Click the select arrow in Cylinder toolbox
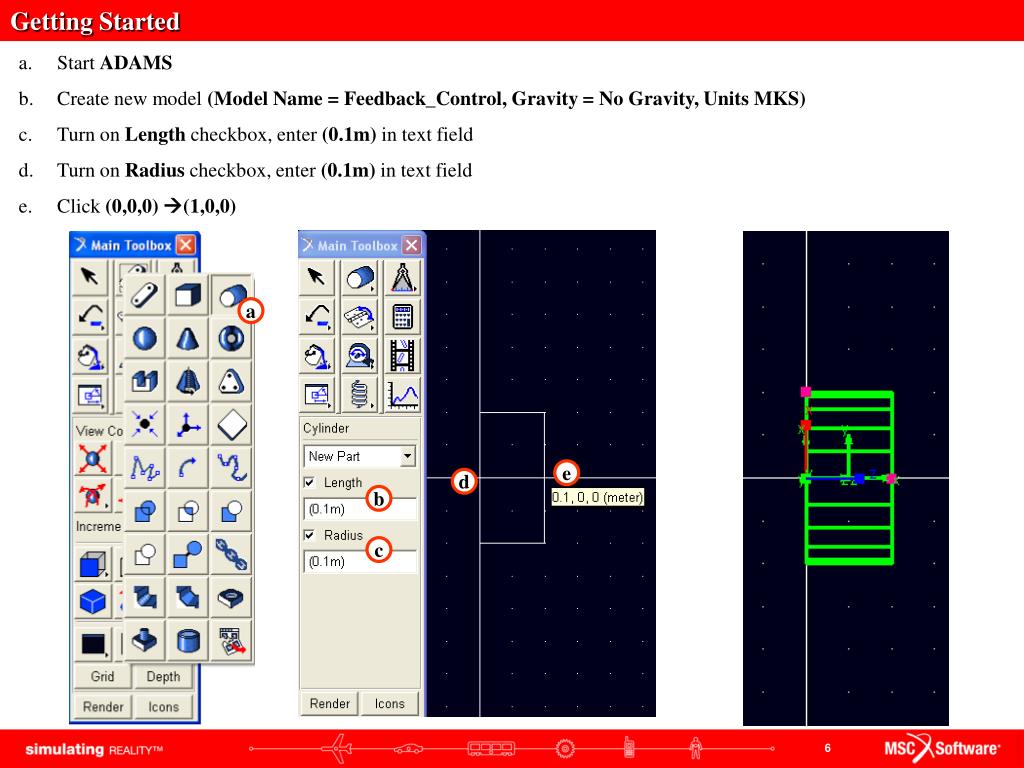1024x768 pixels. (317, 278)
